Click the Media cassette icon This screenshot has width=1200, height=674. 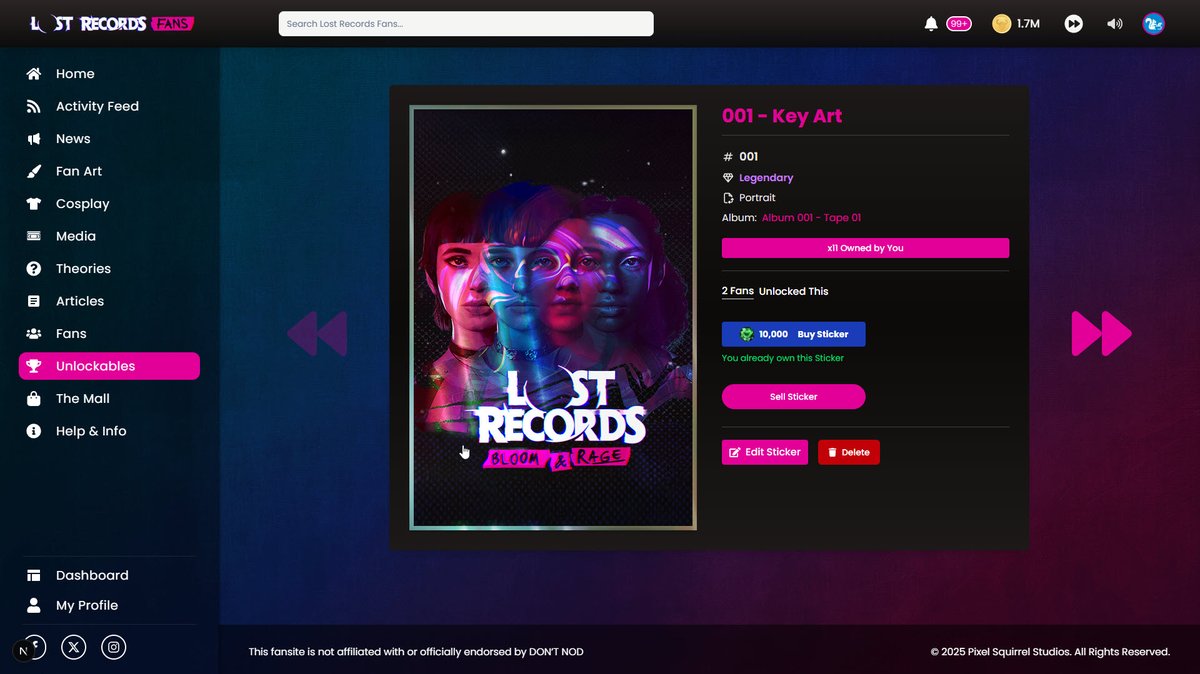[x=34, y=236]
